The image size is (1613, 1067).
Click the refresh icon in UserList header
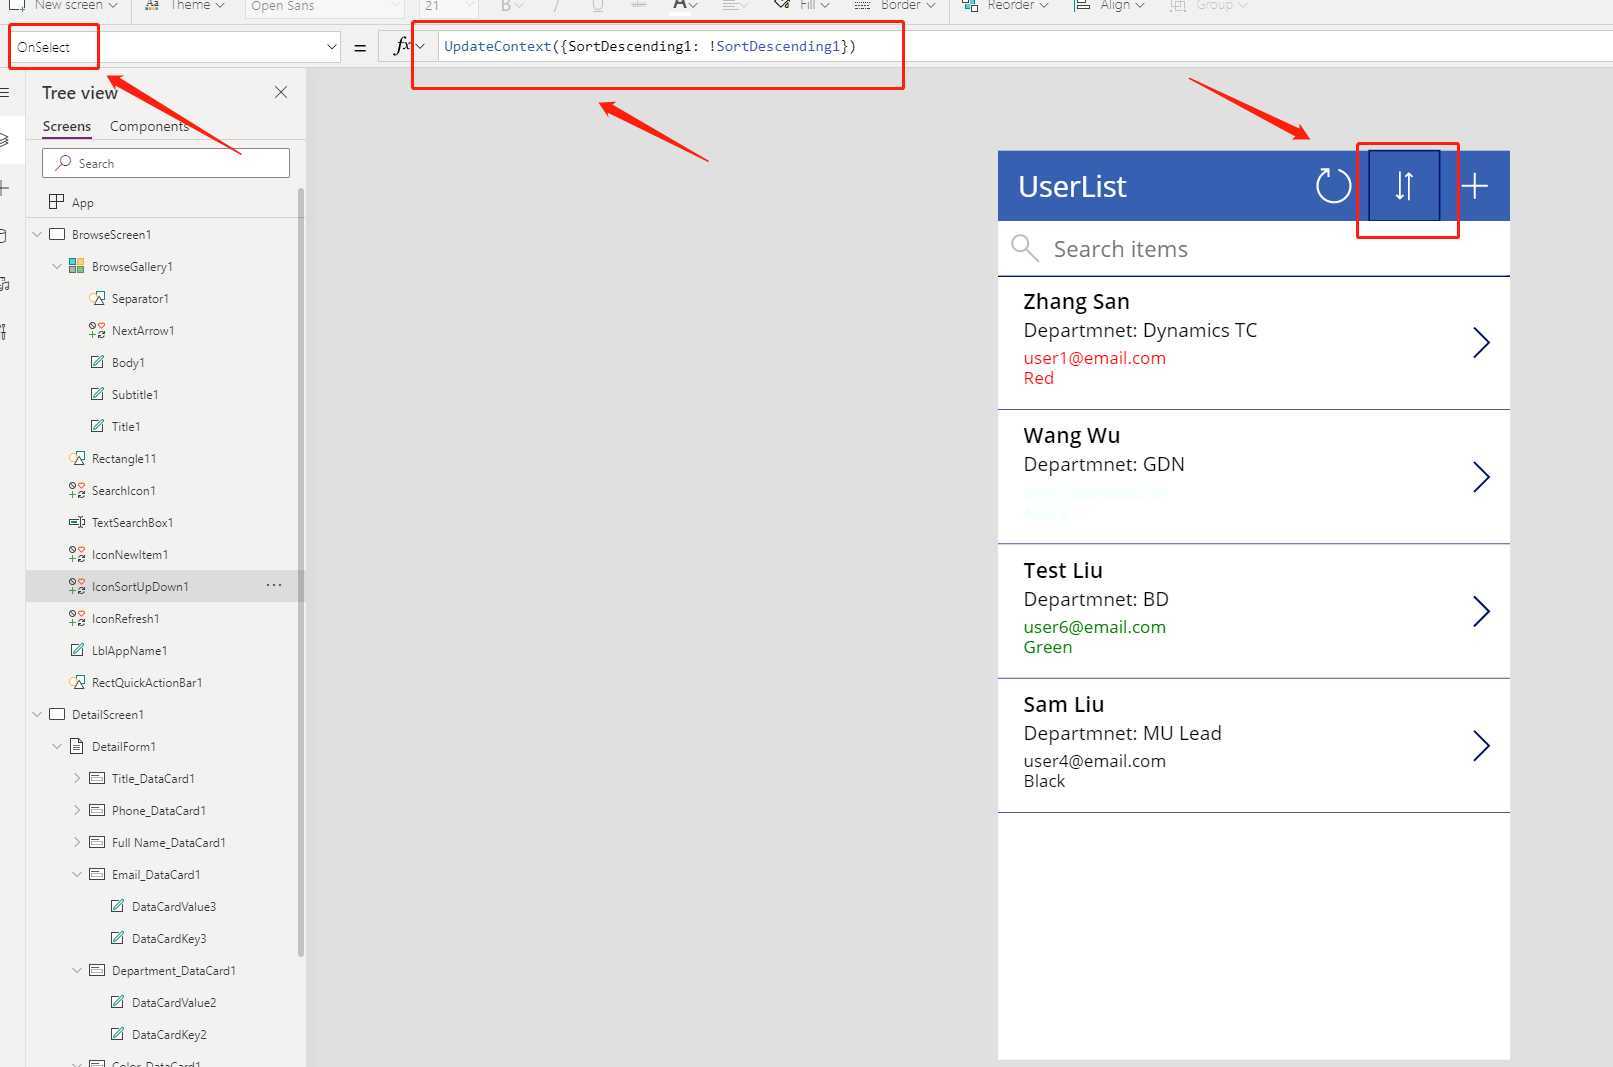[x=1333, y=186]
